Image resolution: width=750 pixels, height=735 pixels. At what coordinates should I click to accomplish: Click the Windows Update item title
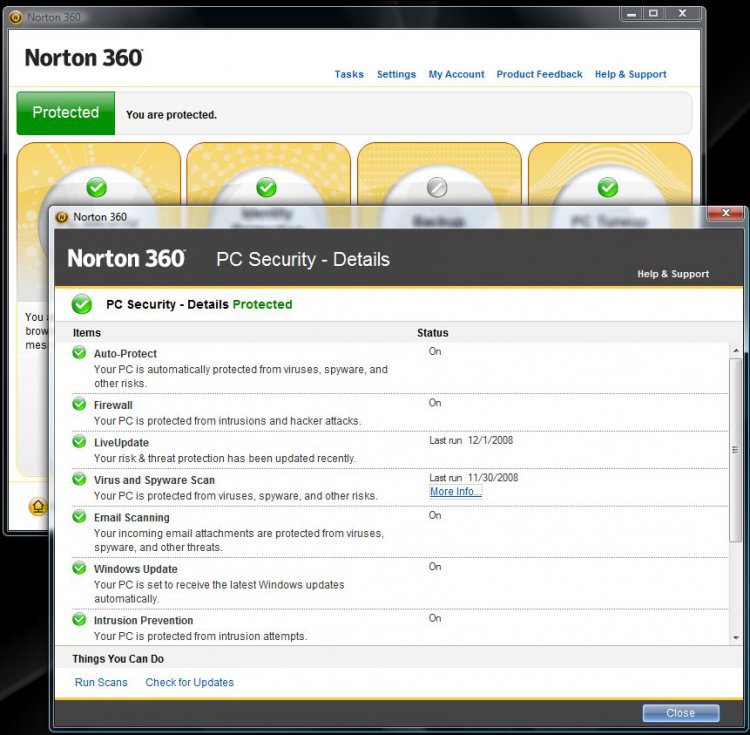[x=136, y=569]
